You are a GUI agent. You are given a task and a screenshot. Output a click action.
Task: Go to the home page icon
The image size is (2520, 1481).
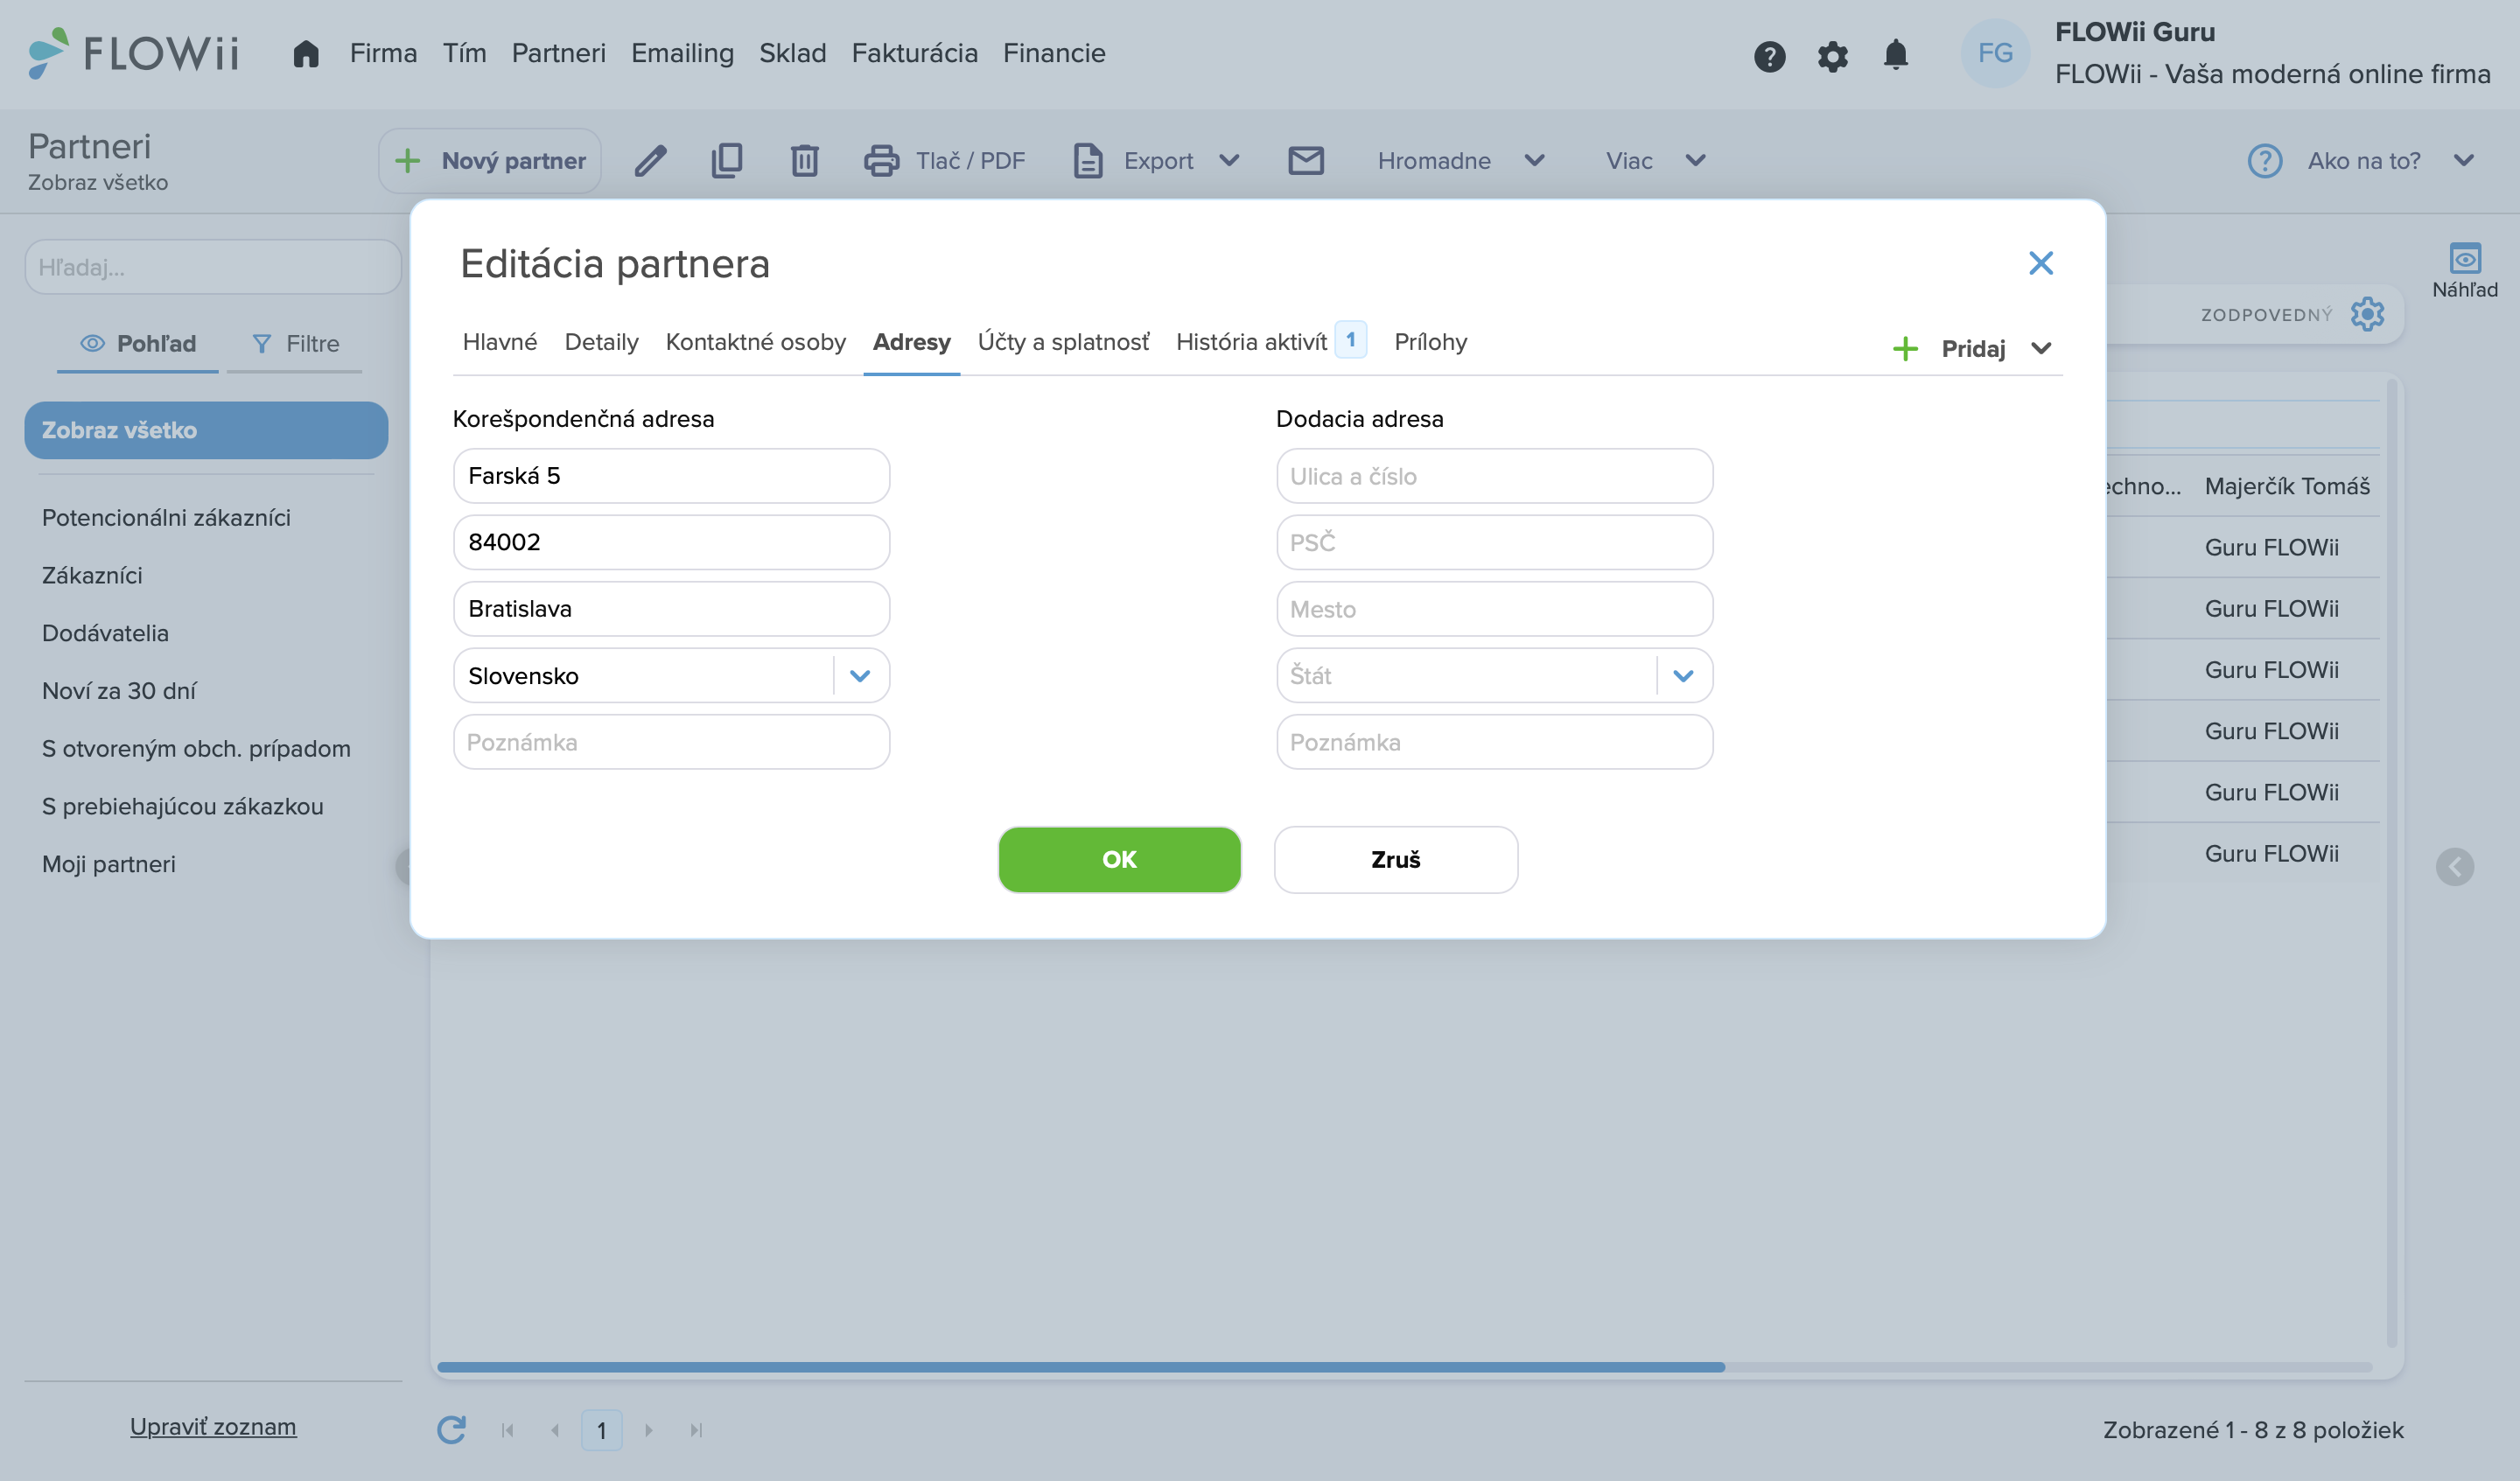[x=306, y=53]
